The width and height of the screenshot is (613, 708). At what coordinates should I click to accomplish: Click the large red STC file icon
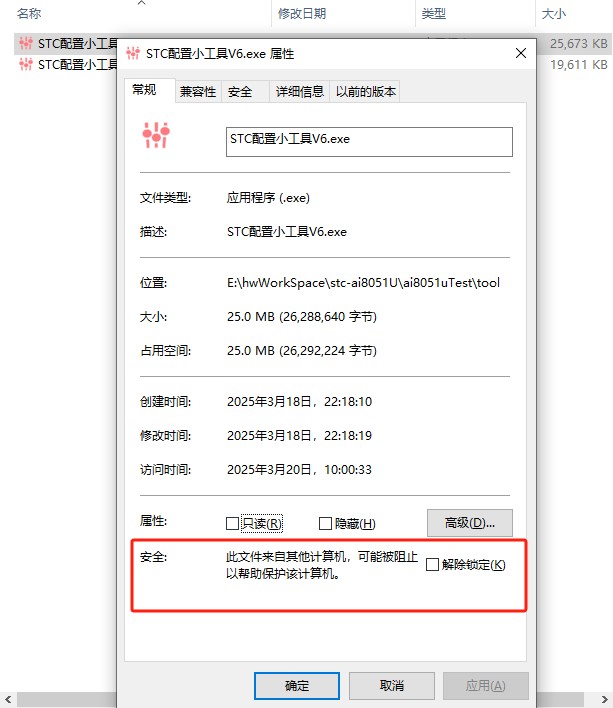pyautogui.click(x=156, y=135)
